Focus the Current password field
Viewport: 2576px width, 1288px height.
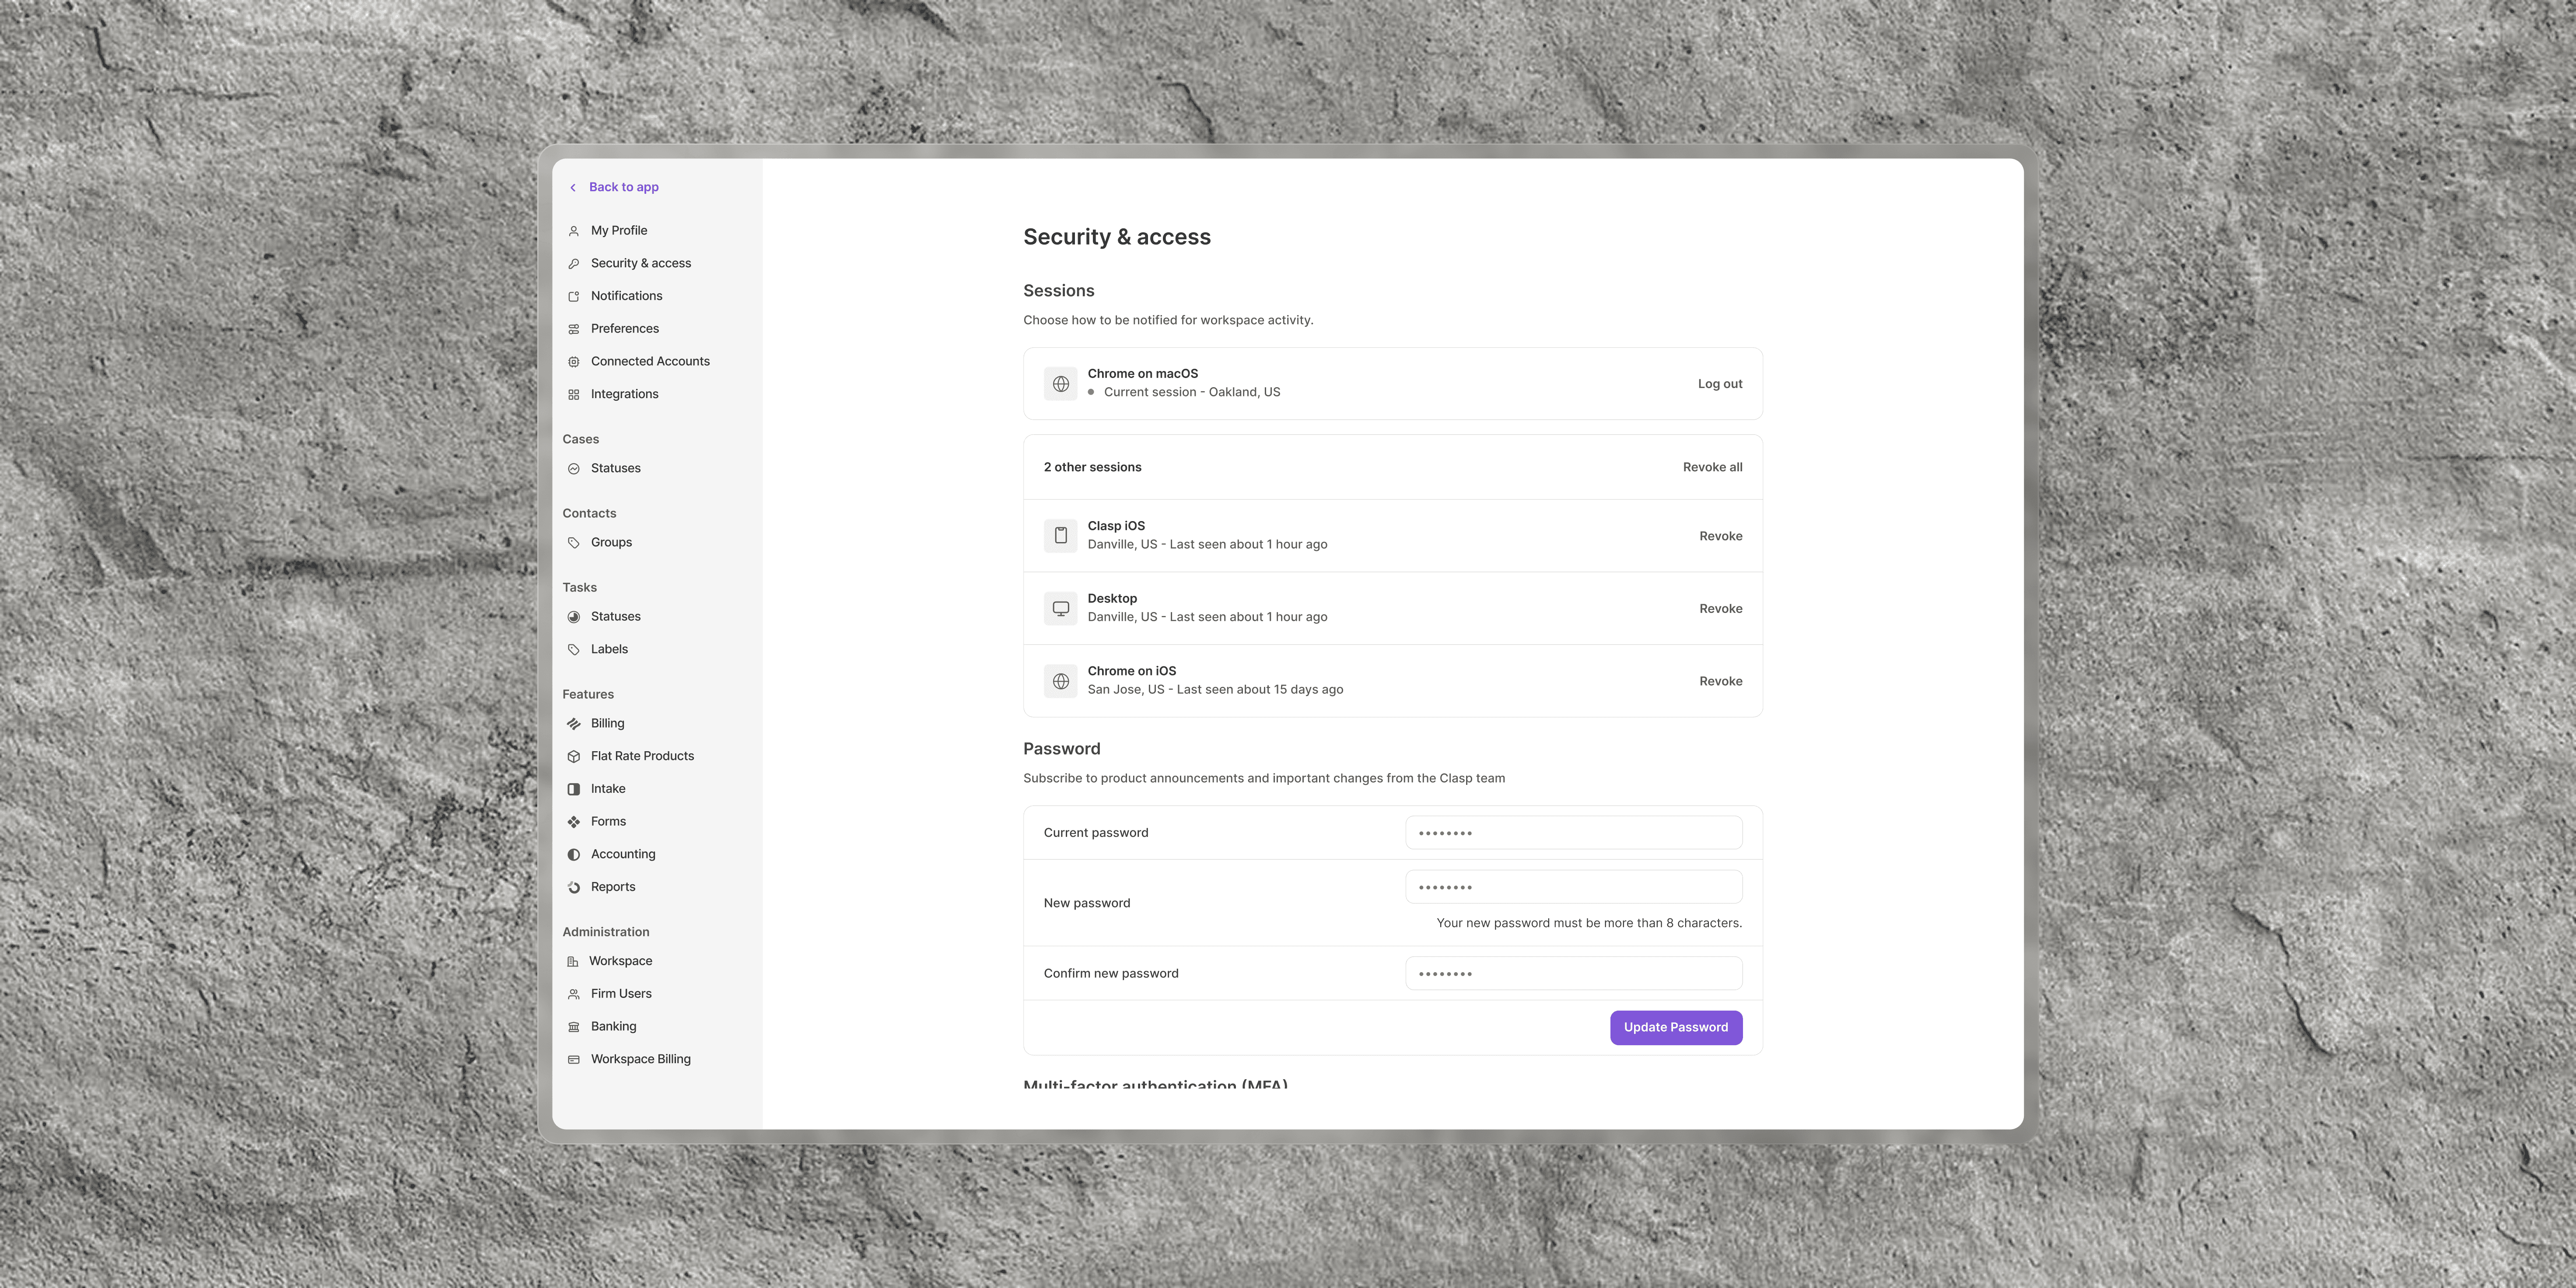1573,833
